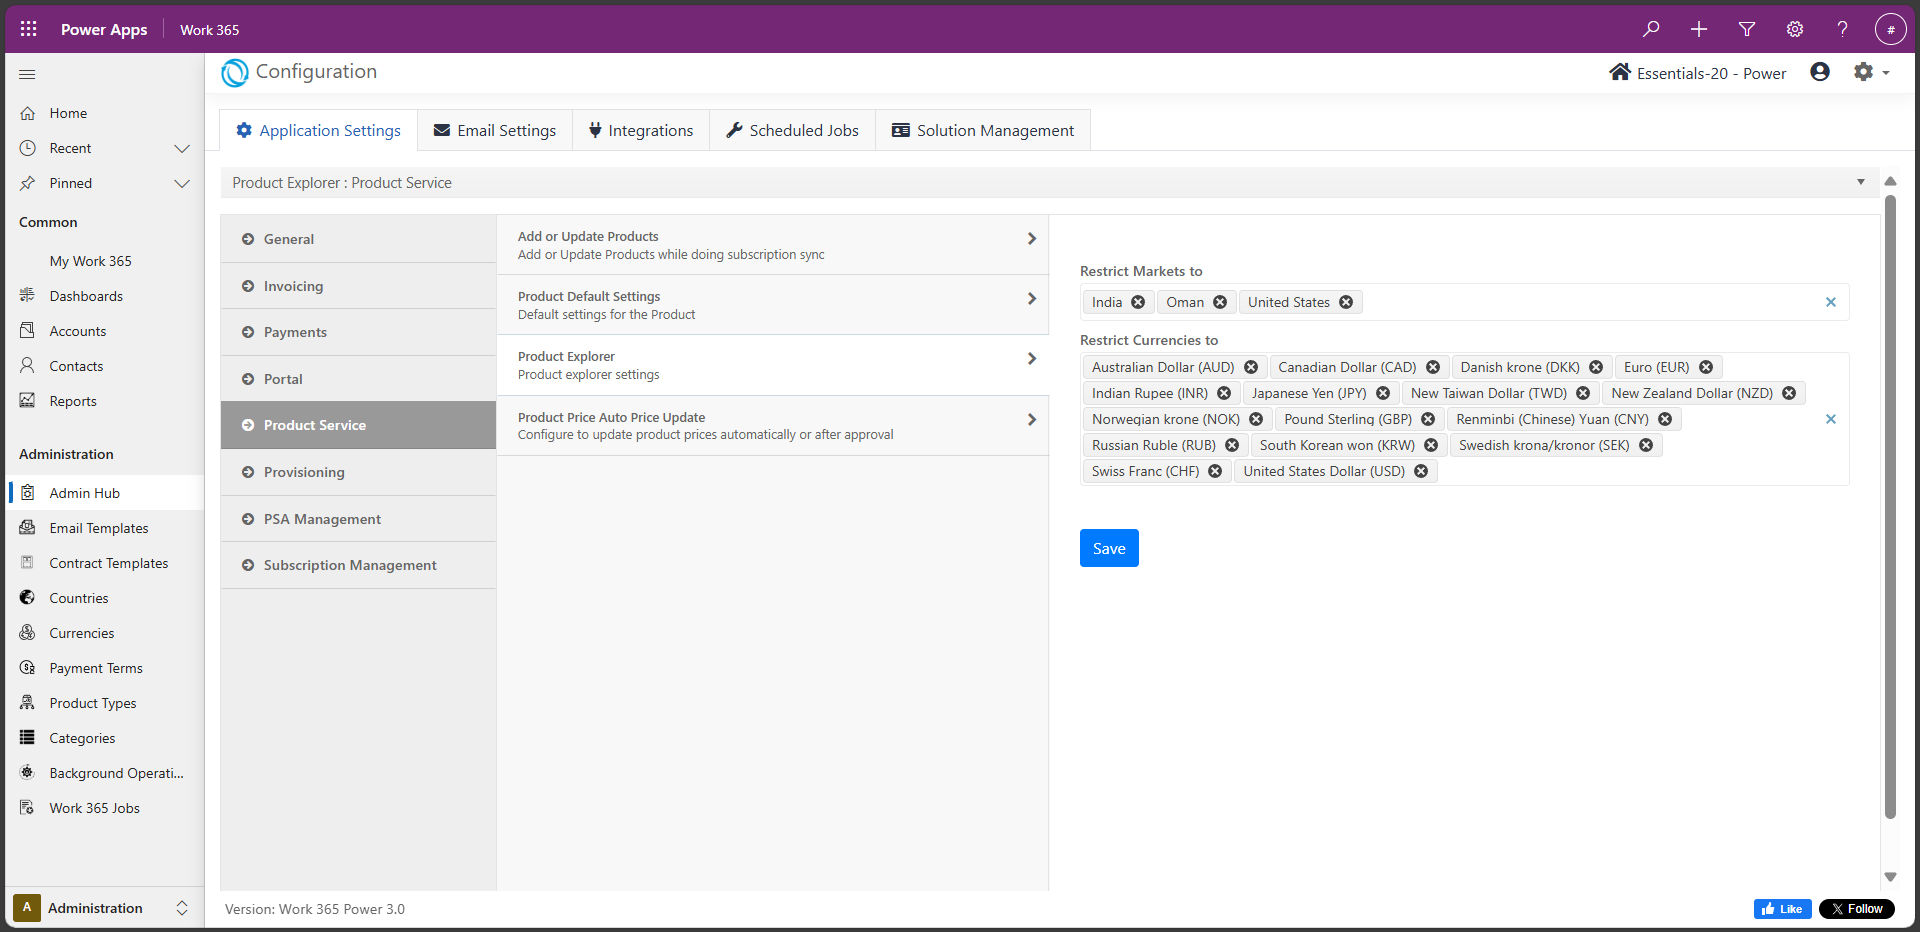
Task: Click the X Follow button
Action: click(x=1857, y=909)
